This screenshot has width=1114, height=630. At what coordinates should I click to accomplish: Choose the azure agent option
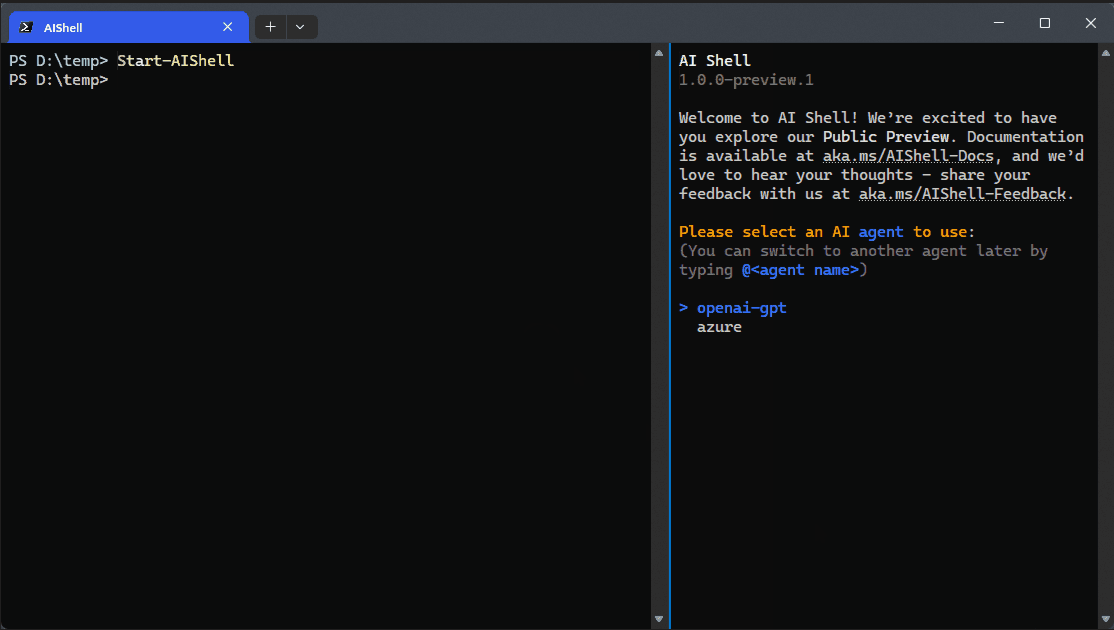click(x=719, y=327)
